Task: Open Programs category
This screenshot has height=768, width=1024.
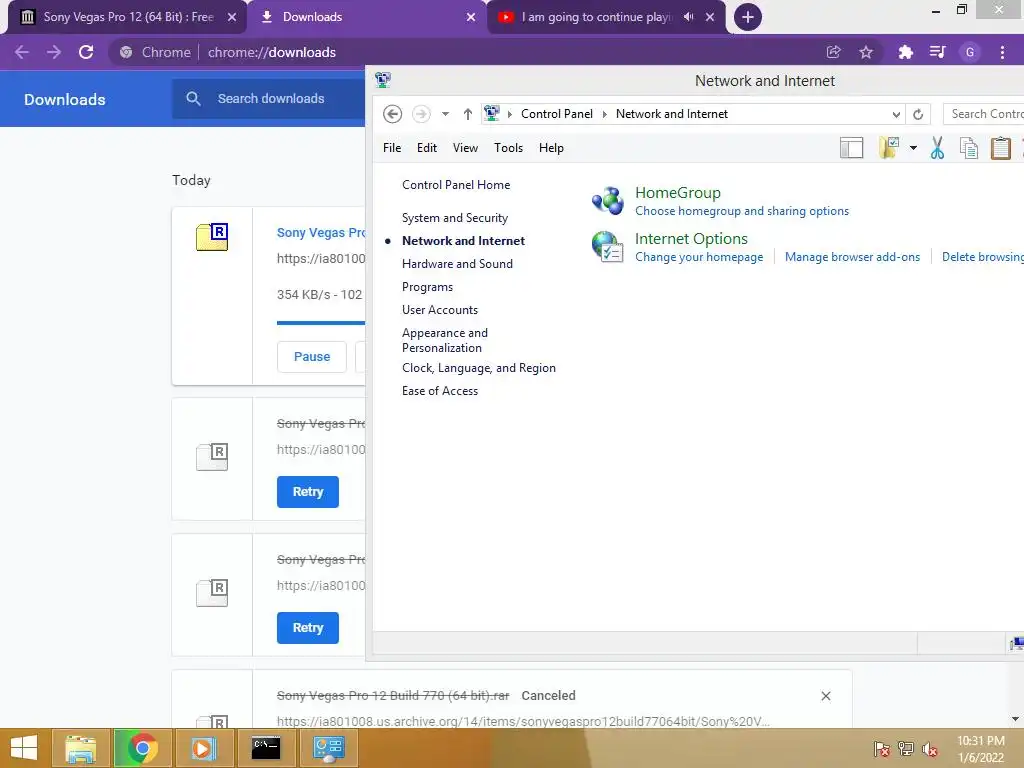Action: [x=427, y=287]
